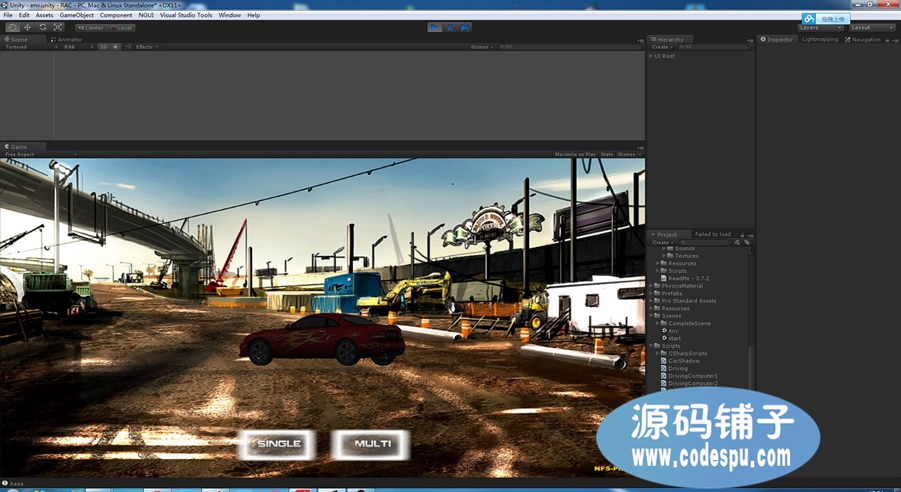Click the Hierarchy search field
This screenshot has width=901, height=492.
tap(713, 47)
